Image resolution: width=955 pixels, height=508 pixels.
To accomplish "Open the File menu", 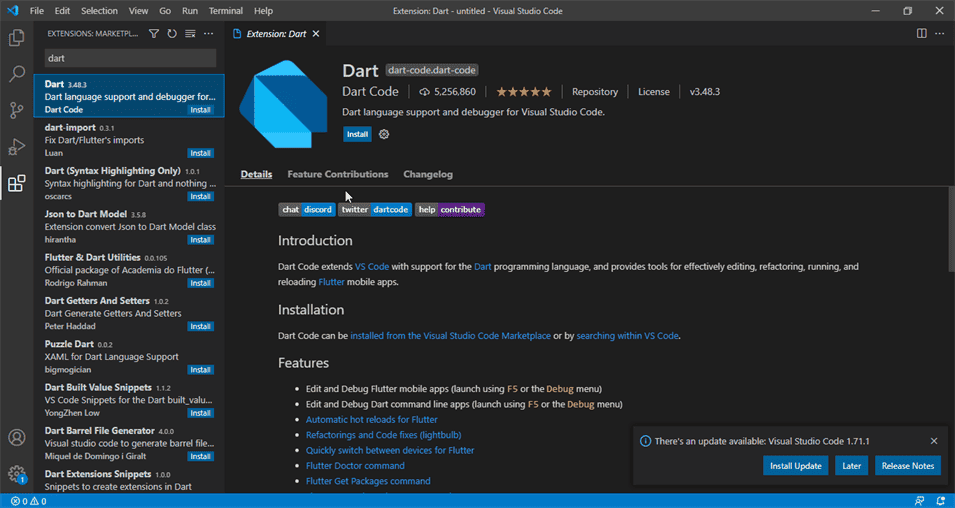I will point(37,11).
